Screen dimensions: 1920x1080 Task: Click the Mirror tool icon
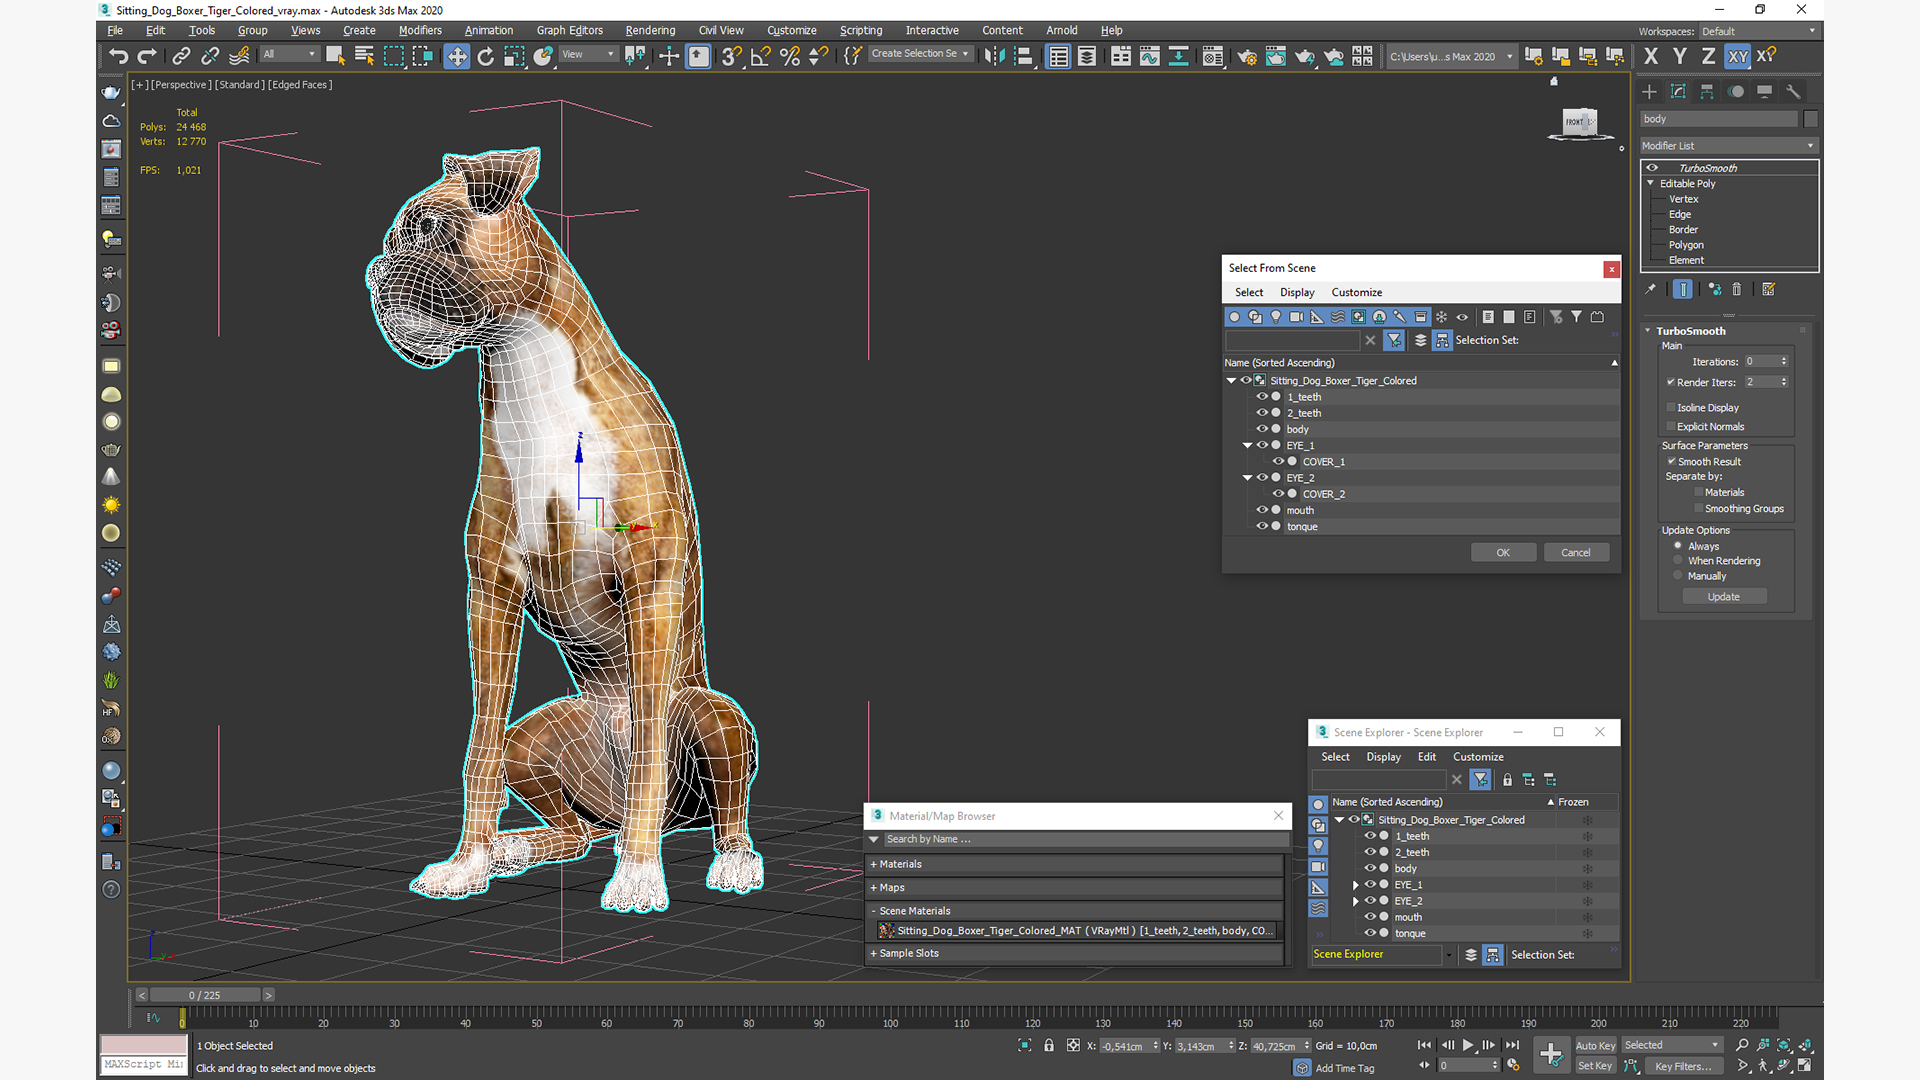coord(993,56)
